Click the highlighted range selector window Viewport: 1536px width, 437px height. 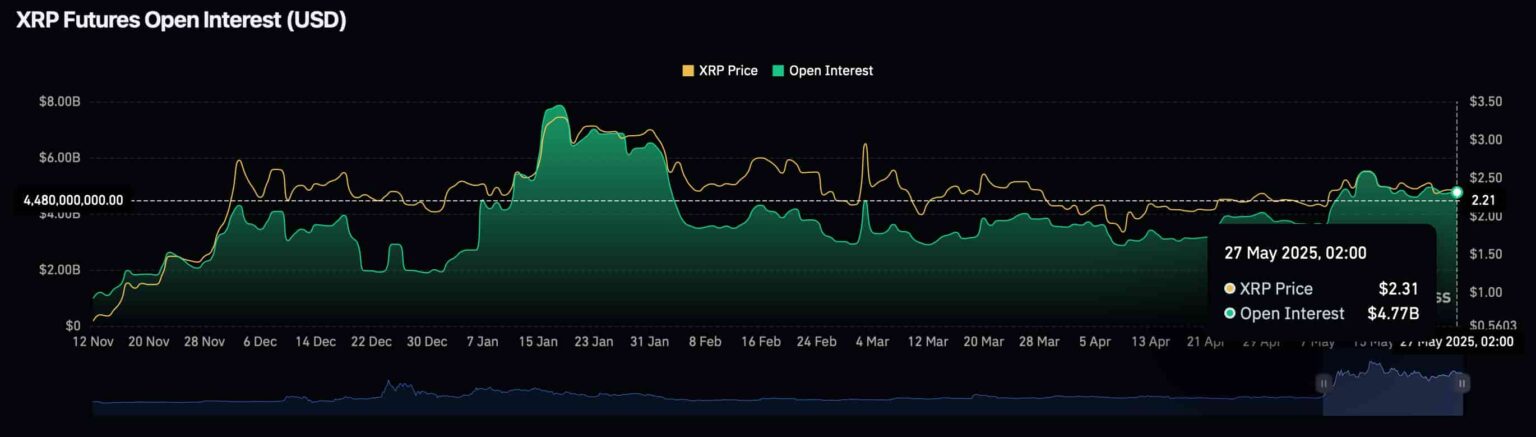coord(1393,388)
